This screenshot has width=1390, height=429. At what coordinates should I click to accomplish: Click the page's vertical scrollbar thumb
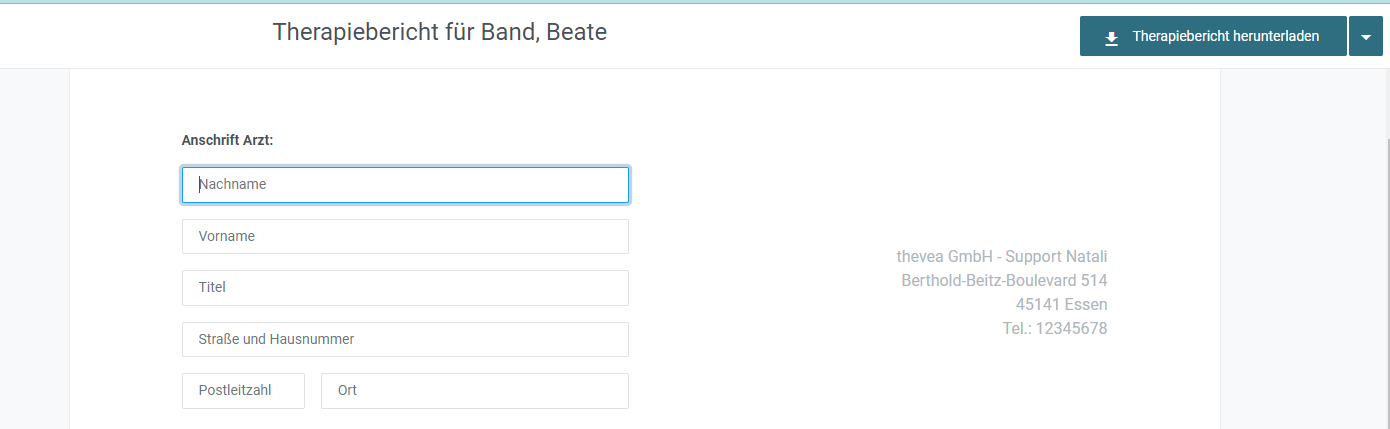[1386, 284]
